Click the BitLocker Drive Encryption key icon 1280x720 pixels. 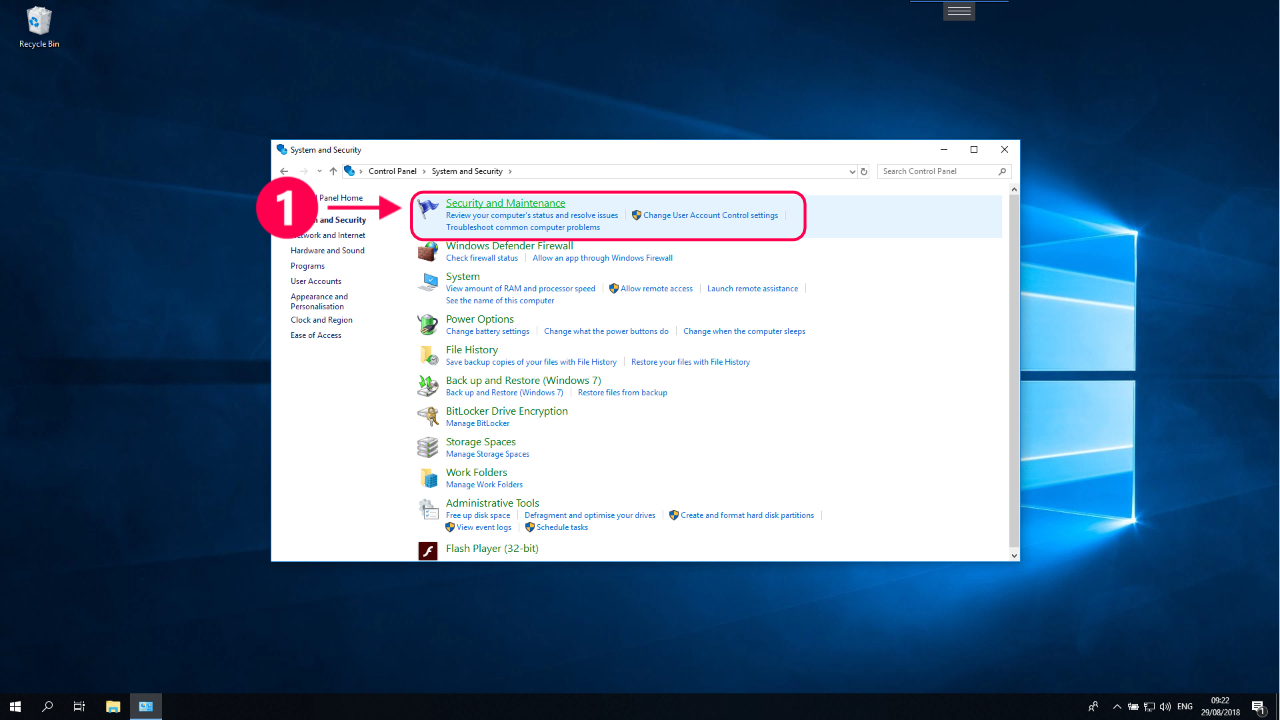point(428,416)
